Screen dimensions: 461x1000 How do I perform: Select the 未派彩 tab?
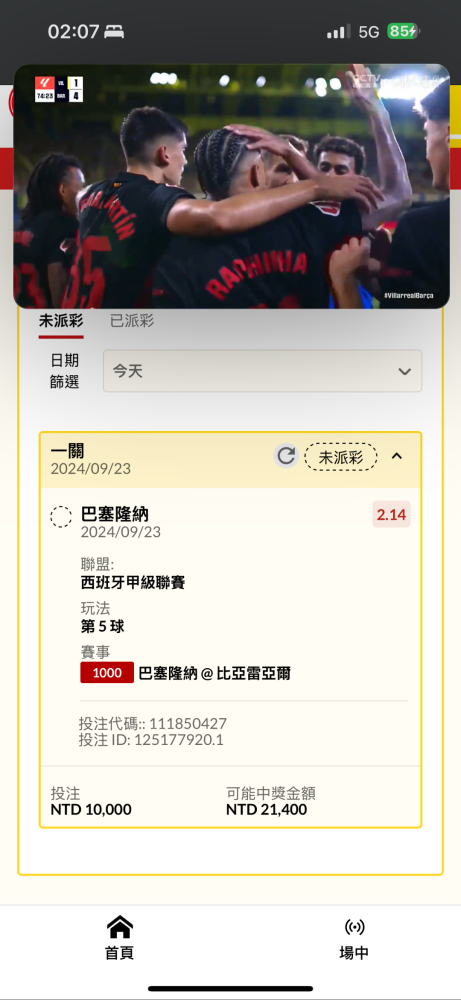coord(61,321)
